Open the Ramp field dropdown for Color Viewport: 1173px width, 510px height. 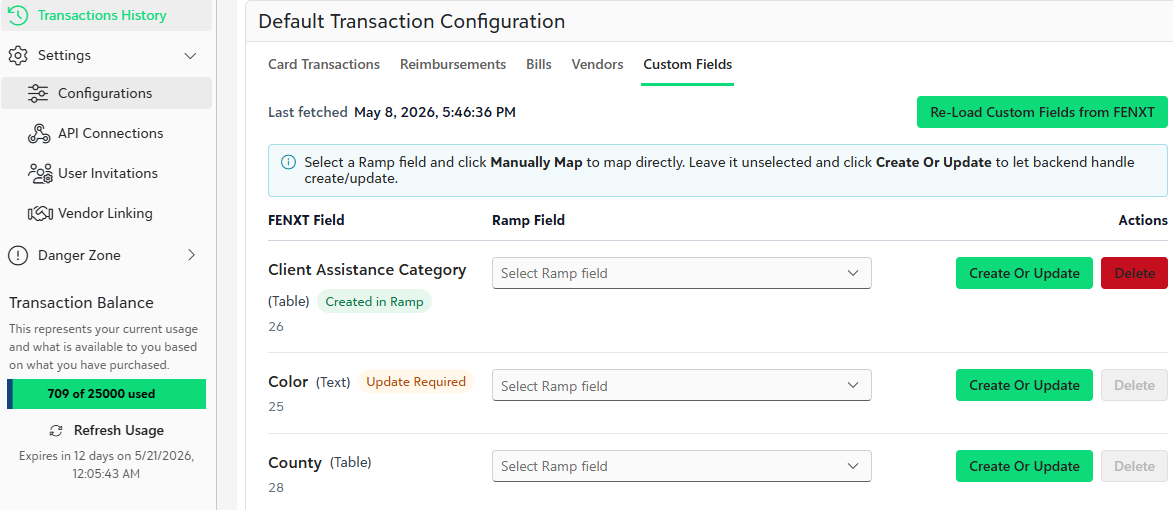coord(682,385)
